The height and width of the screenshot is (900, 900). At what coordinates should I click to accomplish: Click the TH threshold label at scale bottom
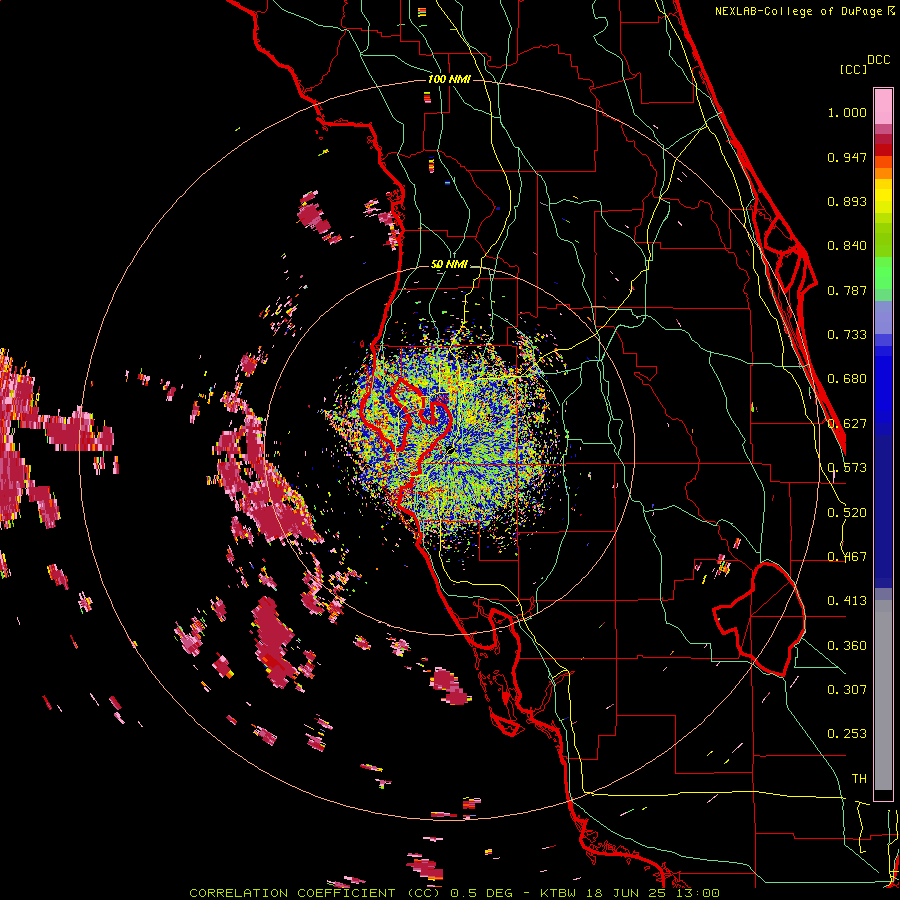pos(859,779)
